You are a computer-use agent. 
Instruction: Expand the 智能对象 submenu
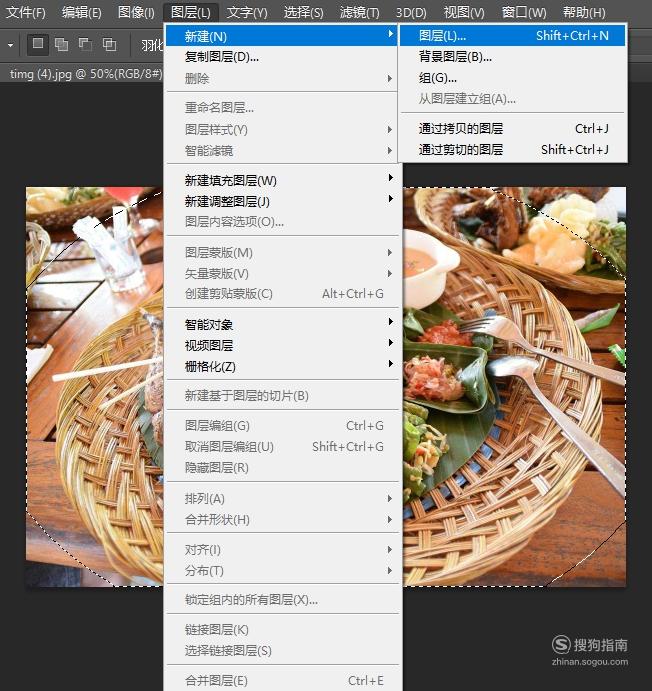(282, 325)
